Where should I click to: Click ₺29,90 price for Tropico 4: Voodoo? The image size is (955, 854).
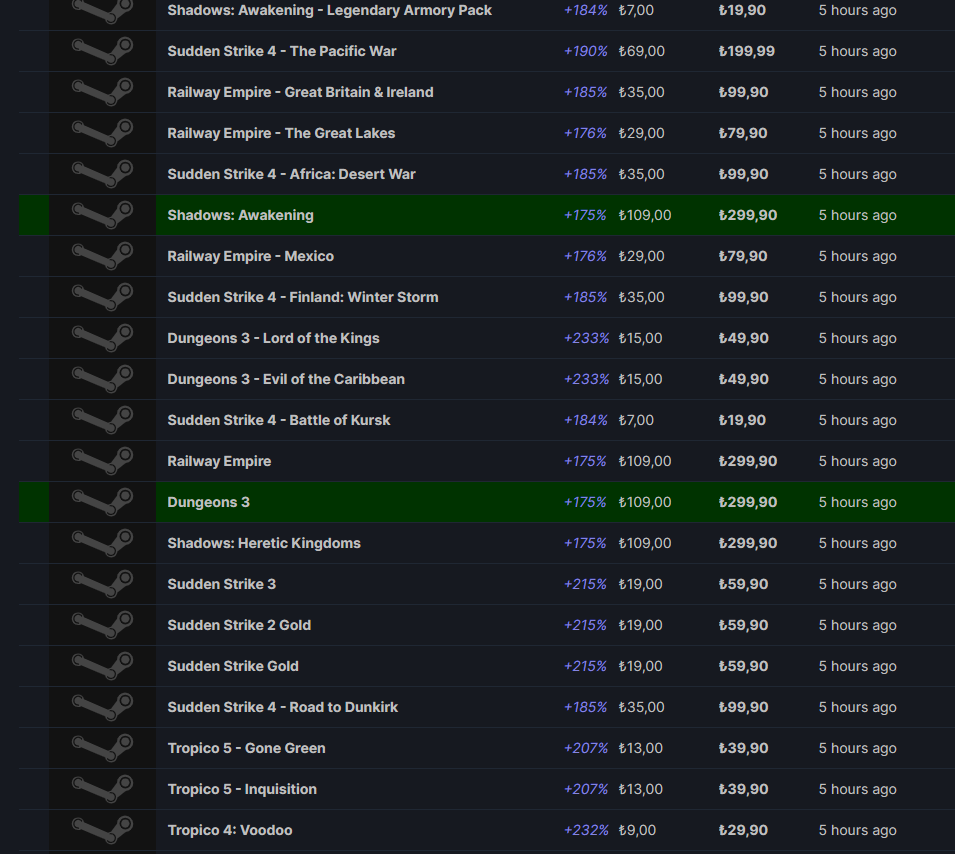743,830
